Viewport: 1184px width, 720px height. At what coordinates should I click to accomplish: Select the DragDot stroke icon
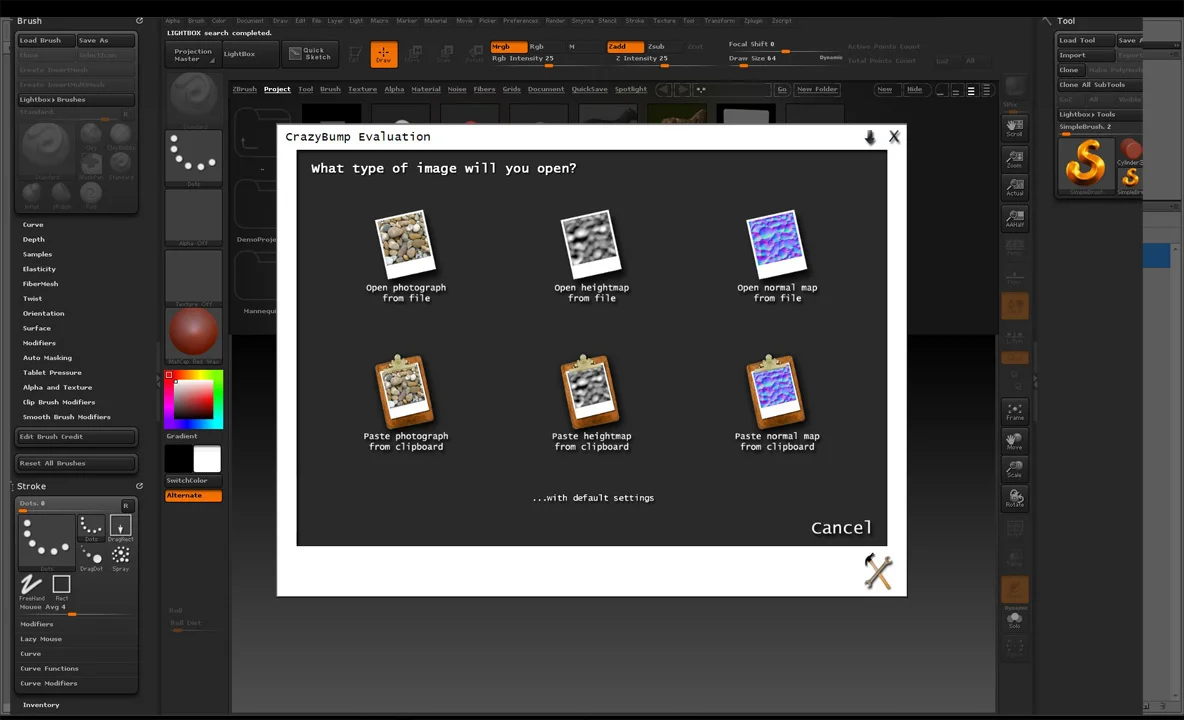point(91,558)
